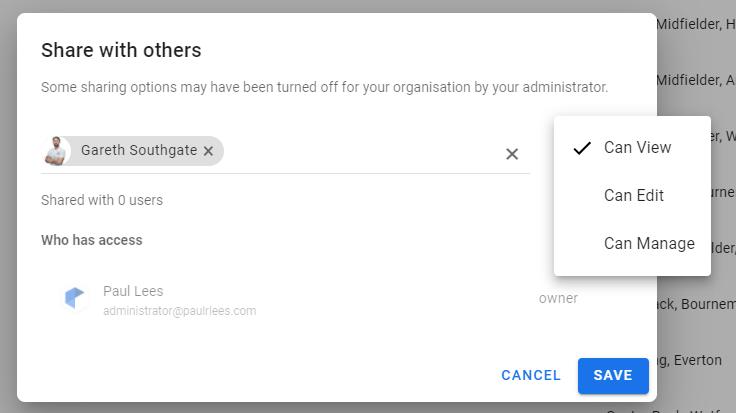The width and height of the screenshot is (736, 413).
Task: Click Gareth Southgate's avatar photo
Action: [x=56, y=151]
